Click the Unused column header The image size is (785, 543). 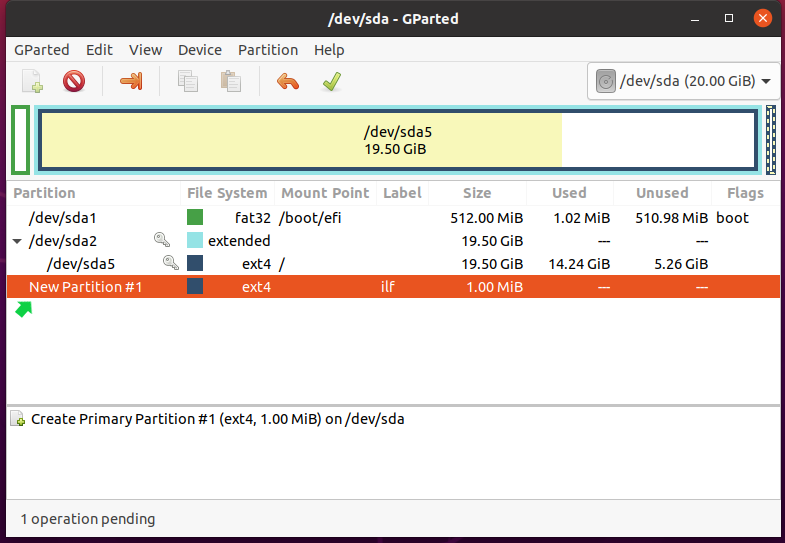tap(662, 193)
